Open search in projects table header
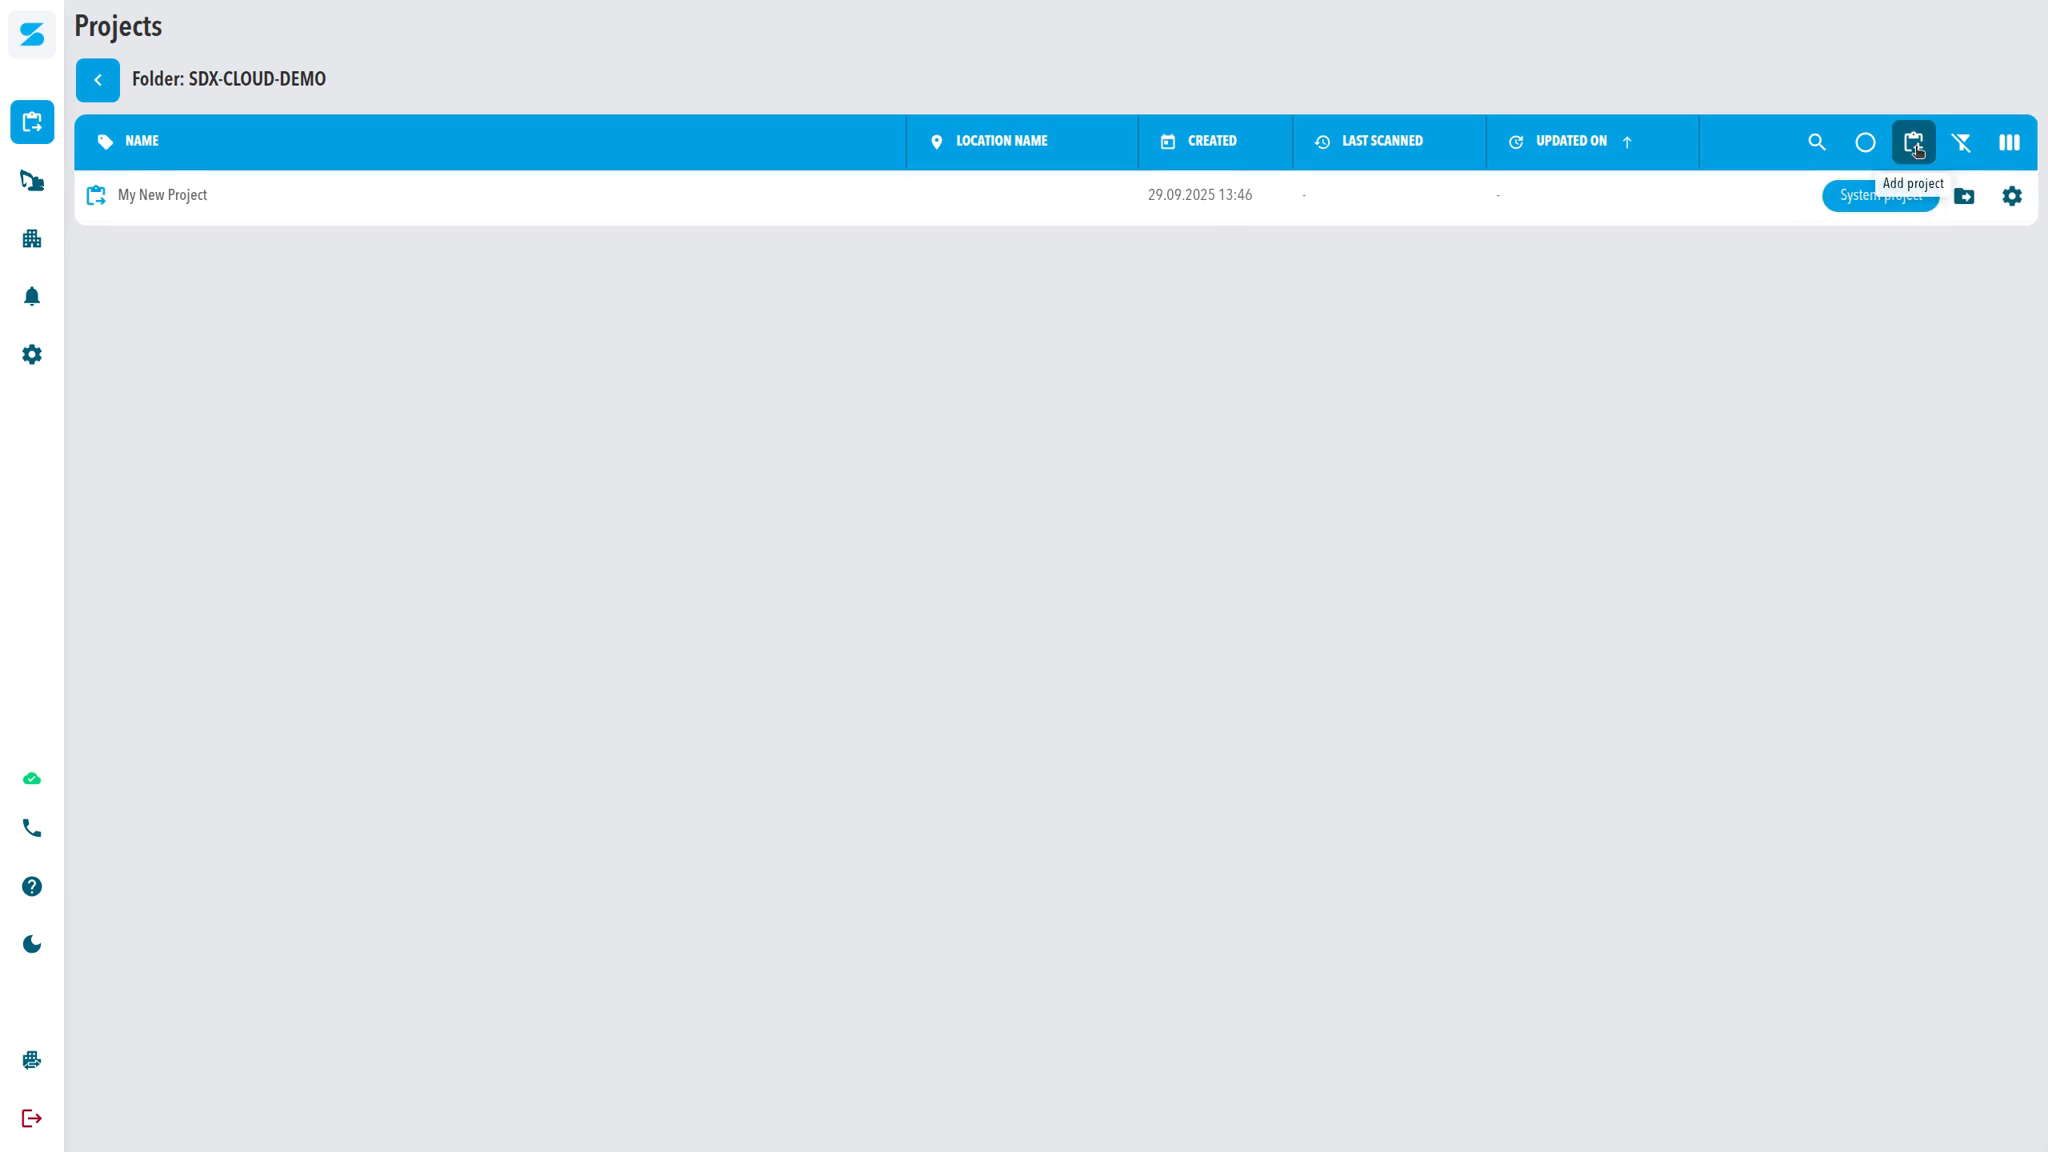This screenshot has height=1152, width=2048. (x=1816, y=142)
